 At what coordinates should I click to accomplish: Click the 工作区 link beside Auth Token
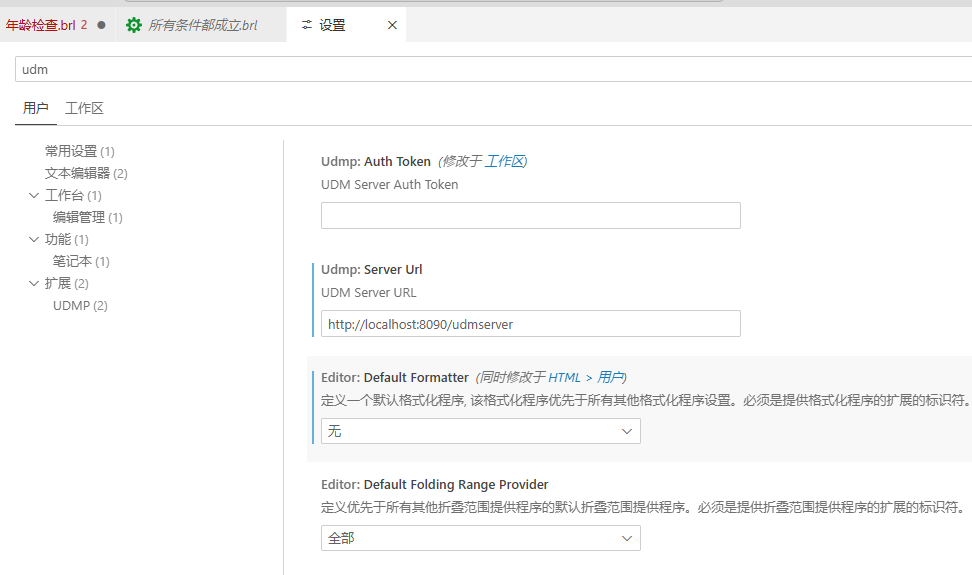(x=505, y=161)
